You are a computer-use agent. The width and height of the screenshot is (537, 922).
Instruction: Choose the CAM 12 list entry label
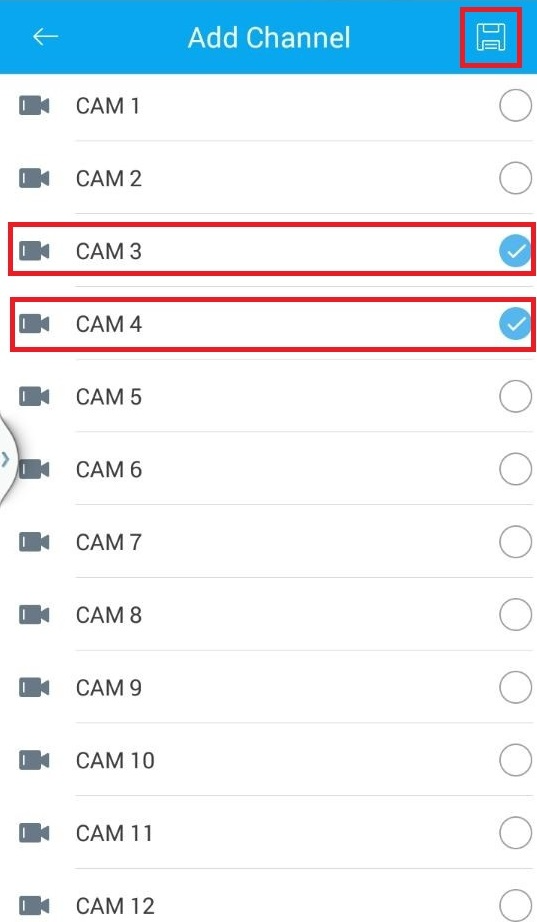coord(115,906)
